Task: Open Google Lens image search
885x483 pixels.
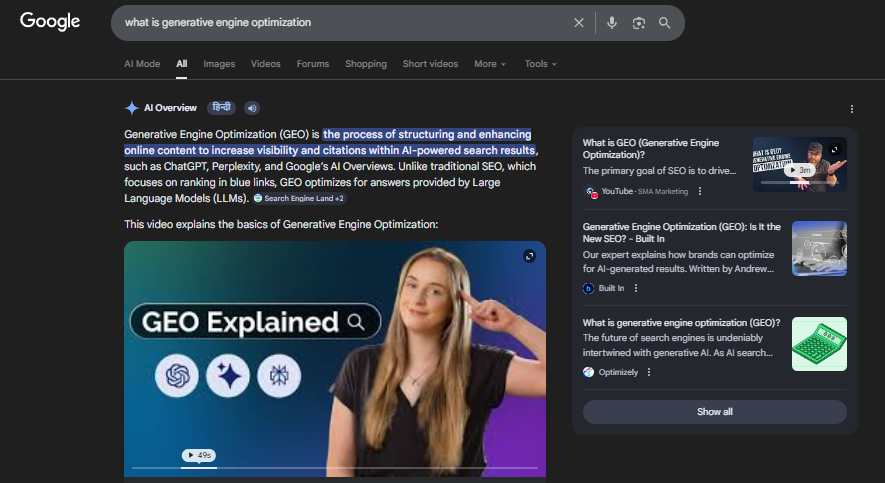Action: coord(639,22)
